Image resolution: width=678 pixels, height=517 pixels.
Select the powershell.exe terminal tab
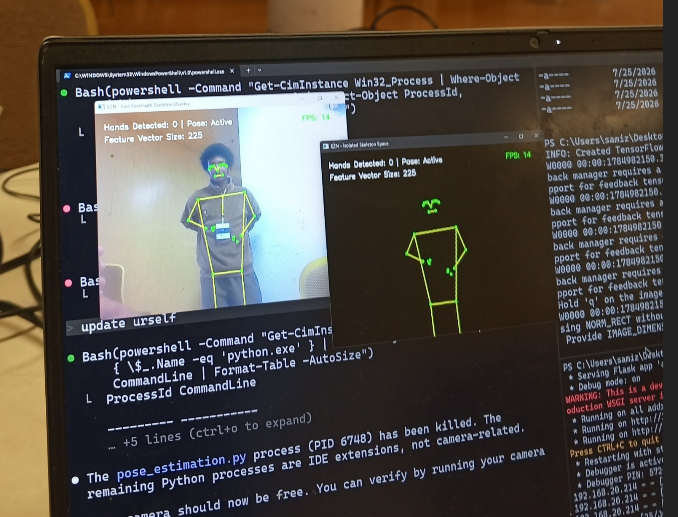click(148, 73)
